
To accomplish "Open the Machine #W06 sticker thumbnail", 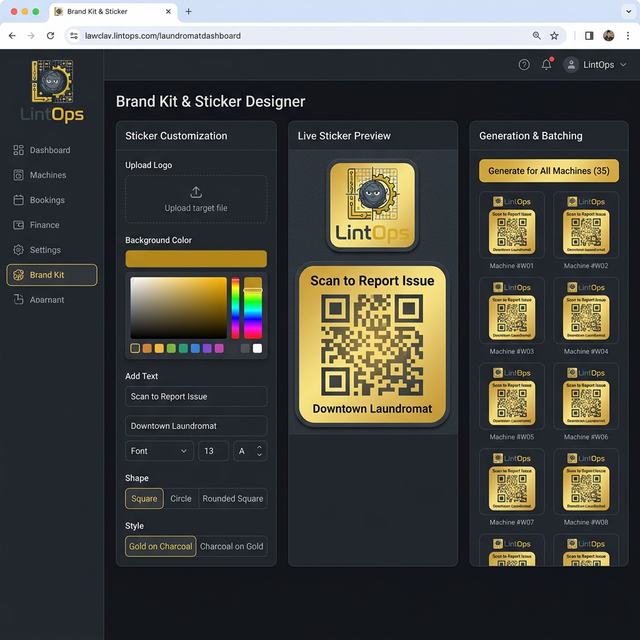I will pyautogui.click(x=586, y=396).
